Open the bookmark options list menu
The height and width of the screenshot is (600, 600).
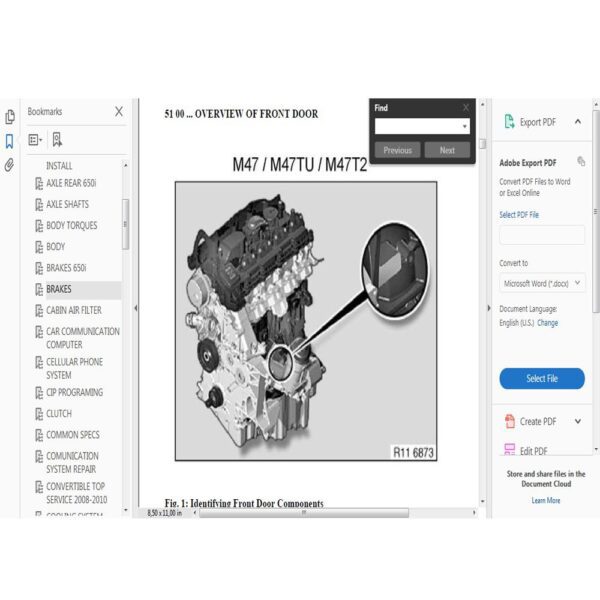(35, 140)
